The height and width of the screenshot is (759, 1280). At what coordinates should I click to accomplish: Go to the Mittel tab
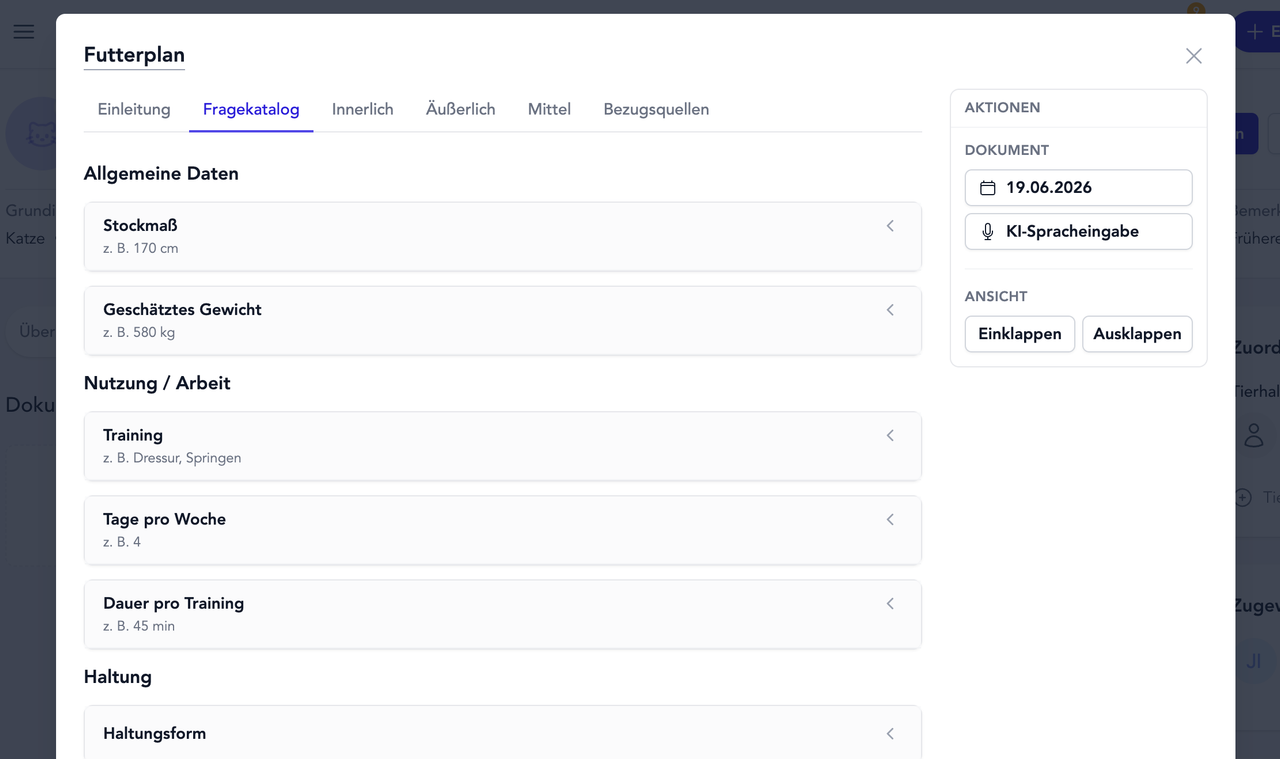549,110
